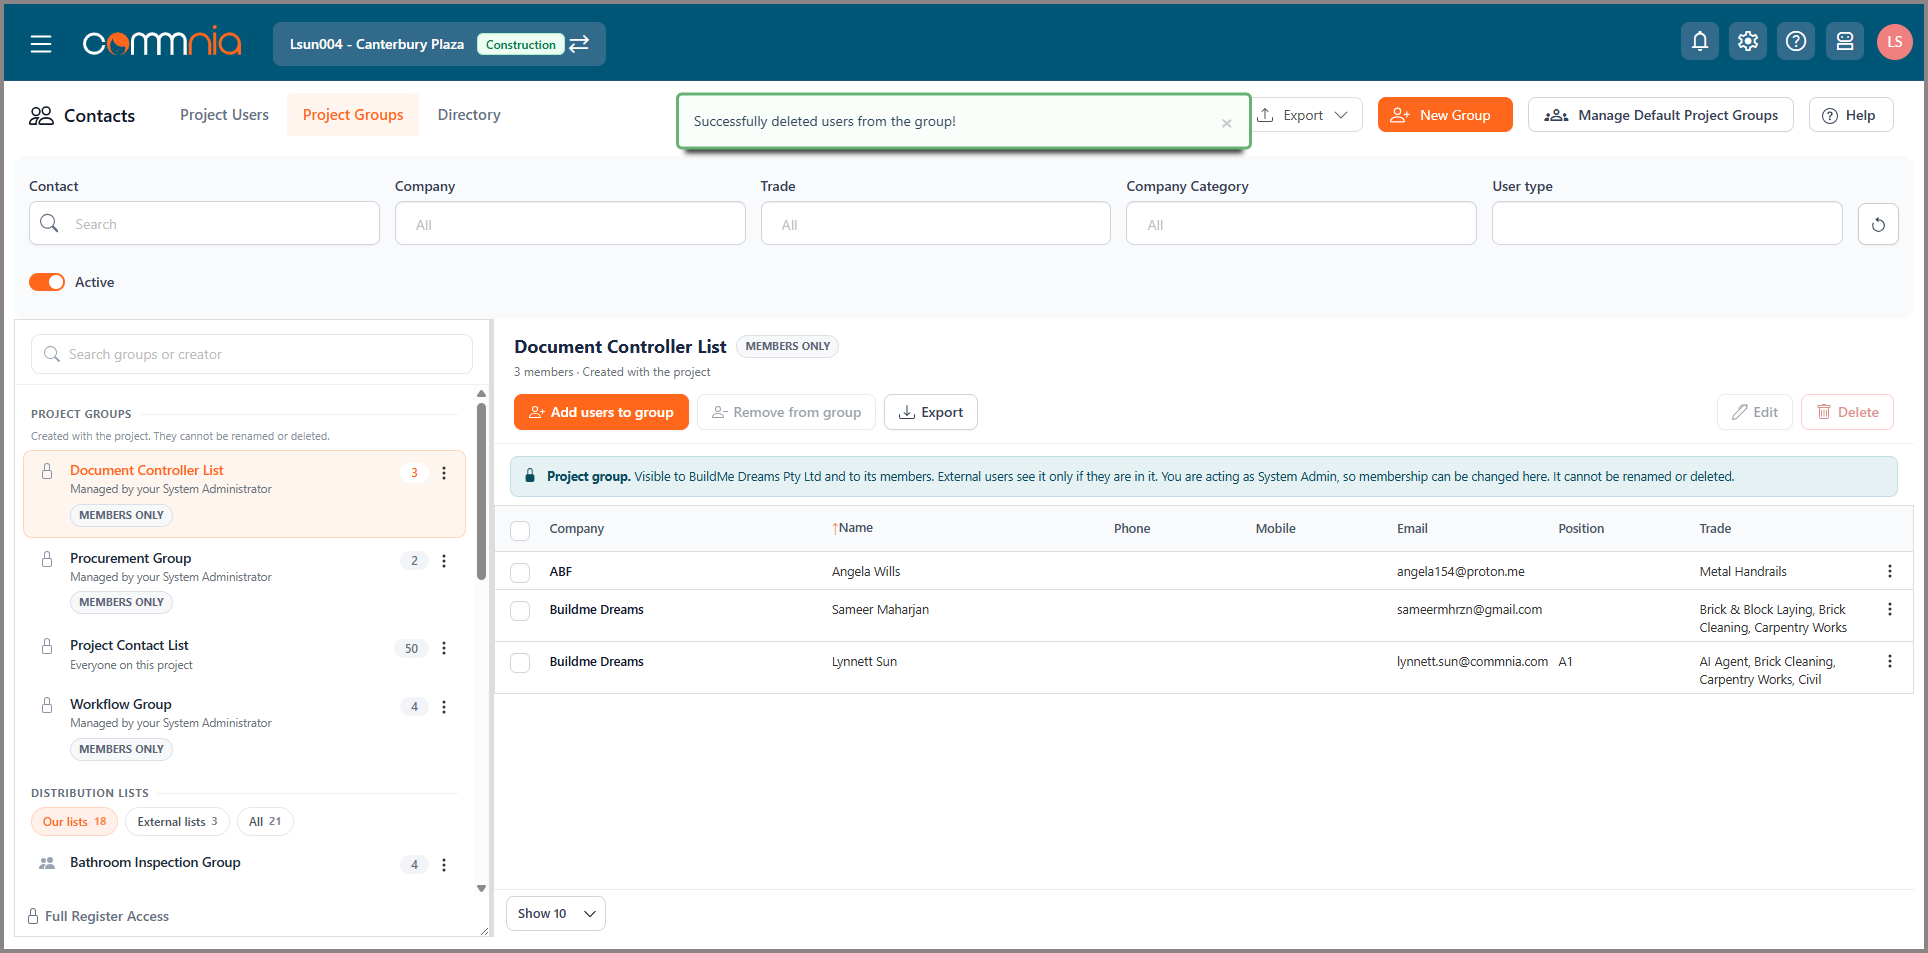Open the Trade filter dropdown
The width and height of the screenshot is (1928, 953).
coord(936,224)
